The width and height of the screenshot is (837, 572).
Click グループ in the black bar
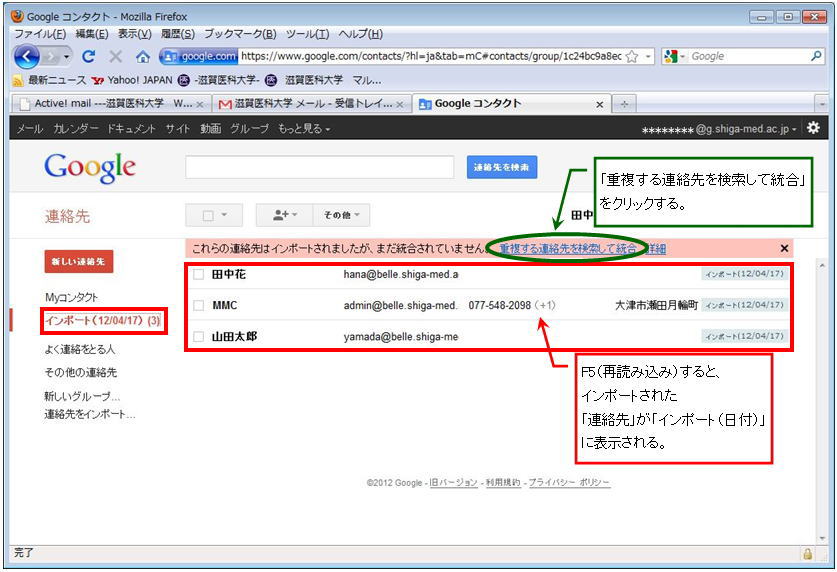click(x=249, y=129)
